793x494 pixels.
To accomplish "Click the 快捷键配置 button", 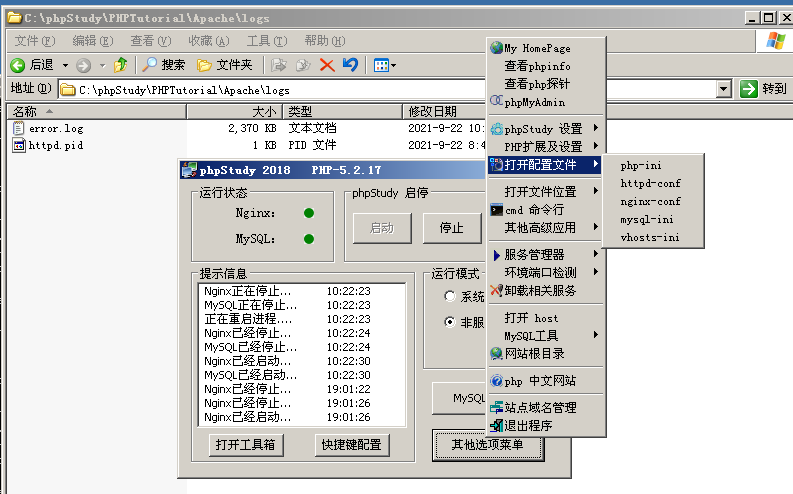I will [x=351, y=445].
